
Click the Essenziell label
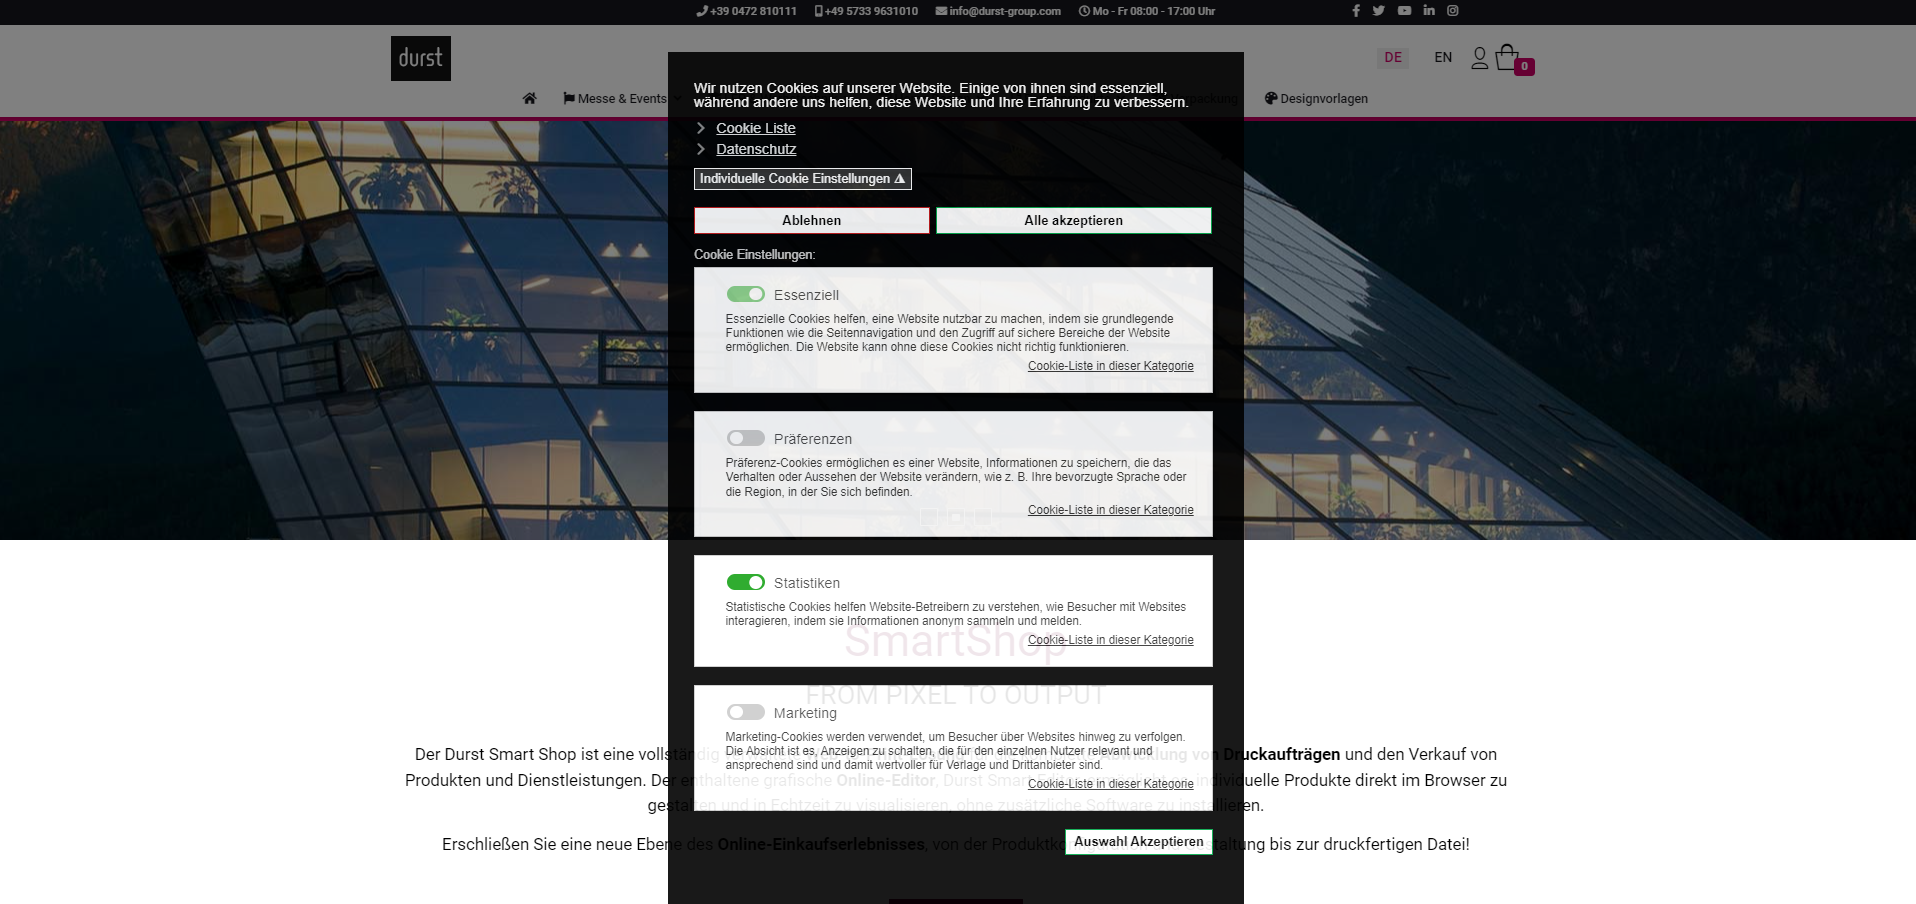tap(806, 295)
